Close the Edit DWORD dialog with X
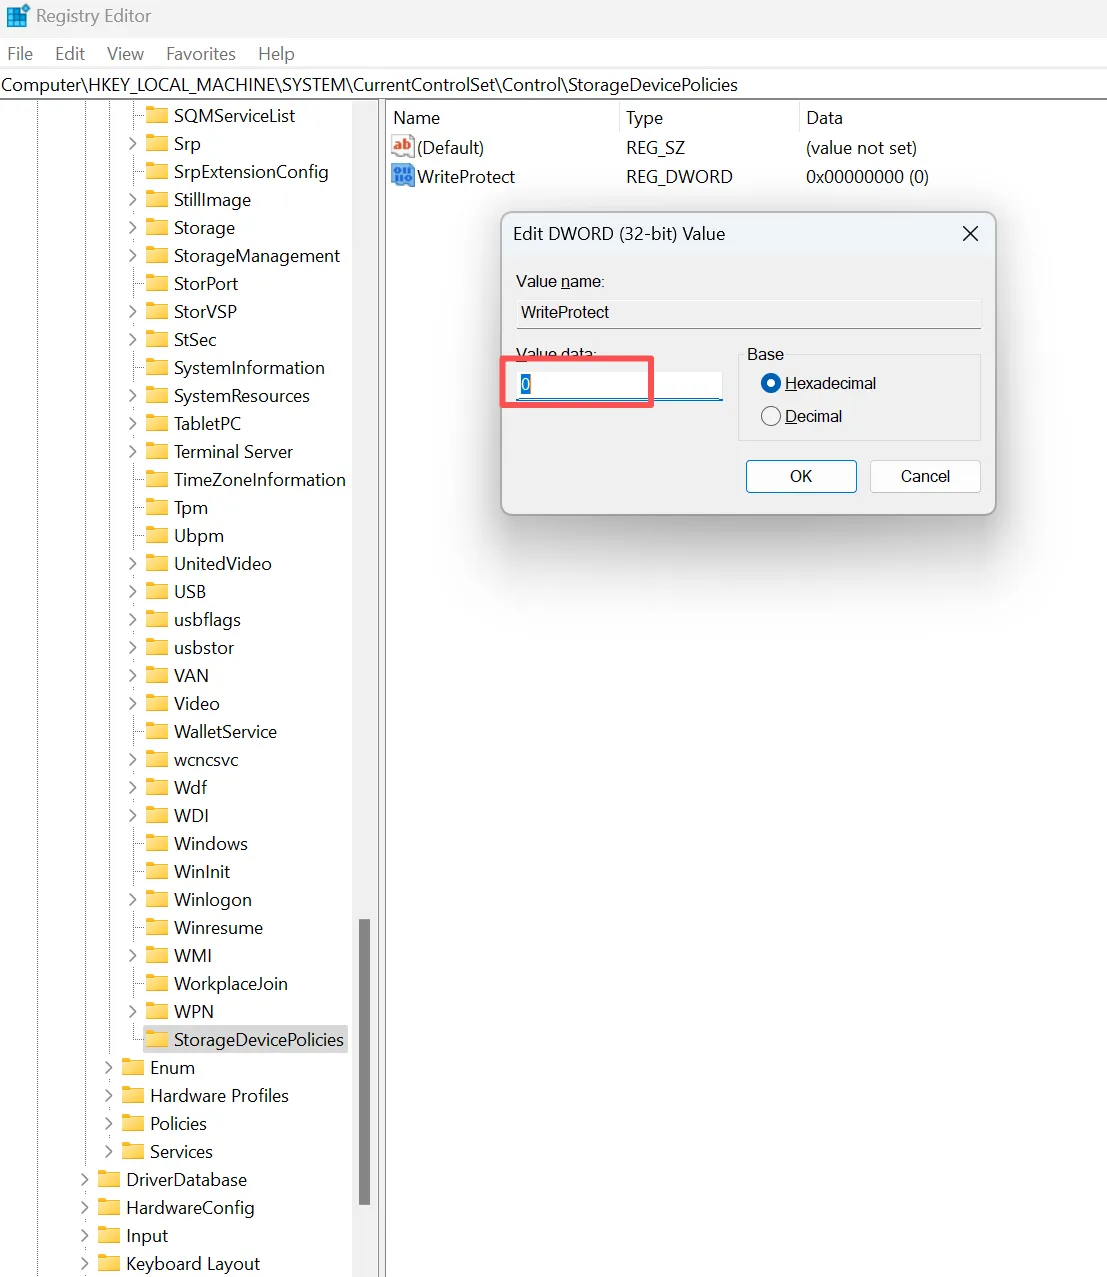Image resolution: width=1107 pixels, height=1277 pixels. (970, 233)
